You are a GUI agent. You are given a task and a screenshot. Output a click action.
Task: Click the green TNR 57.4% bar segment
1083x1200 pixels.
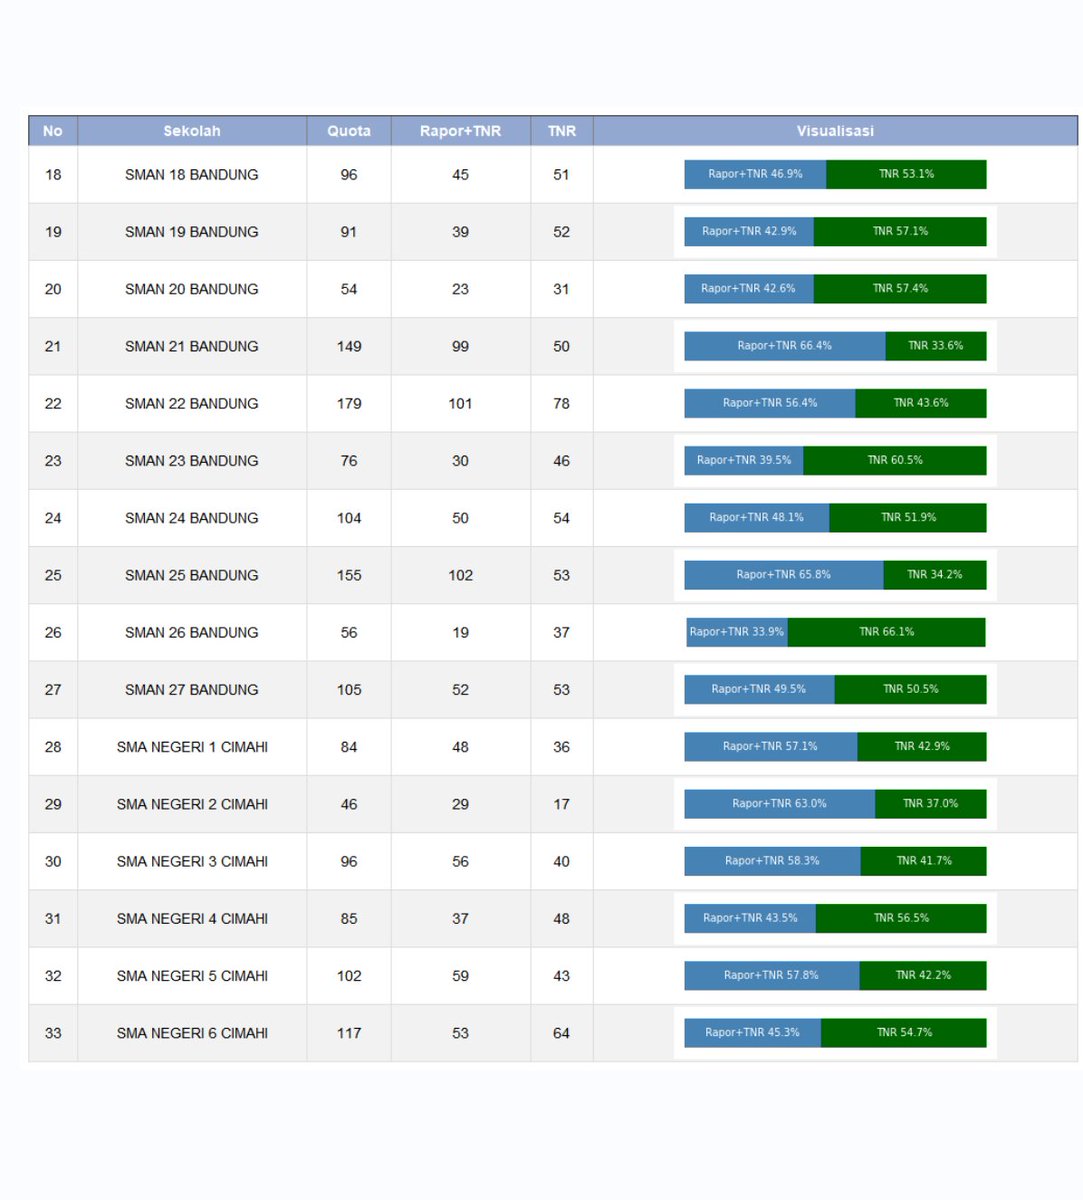900,288
